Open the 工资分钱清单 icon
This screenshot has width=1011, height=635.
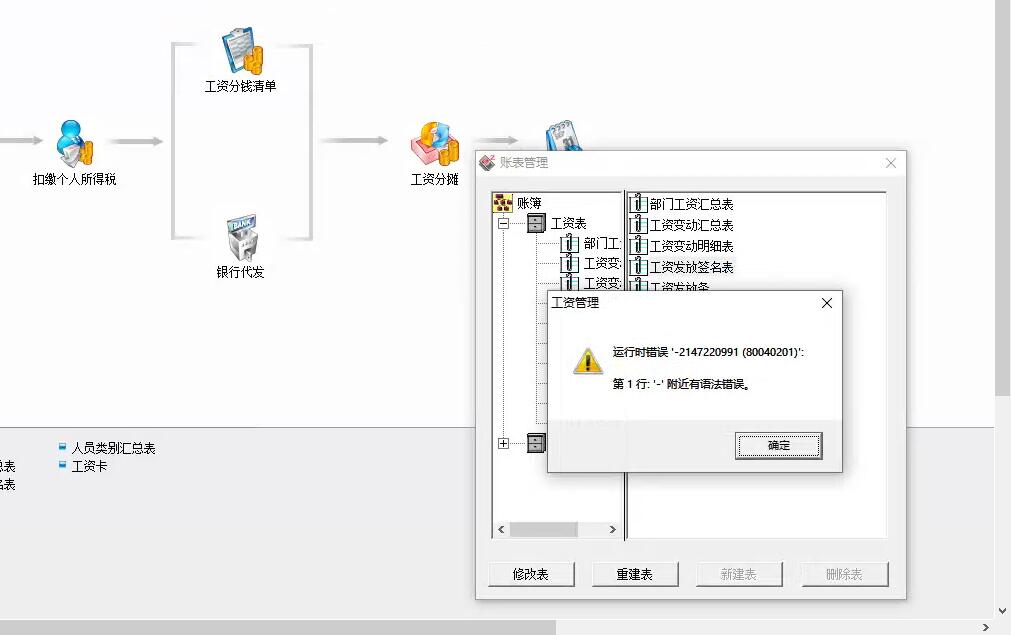[242, 52]
